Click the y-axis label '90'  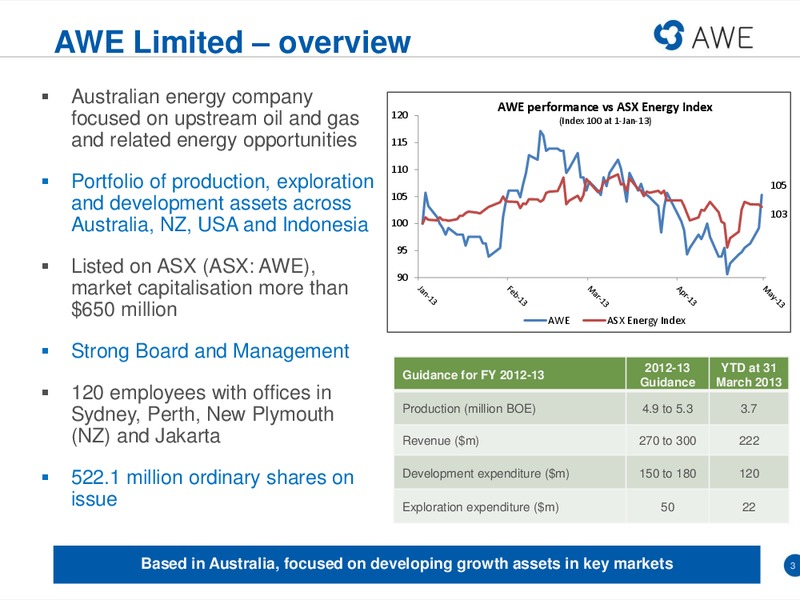click(x=402, y=277)
